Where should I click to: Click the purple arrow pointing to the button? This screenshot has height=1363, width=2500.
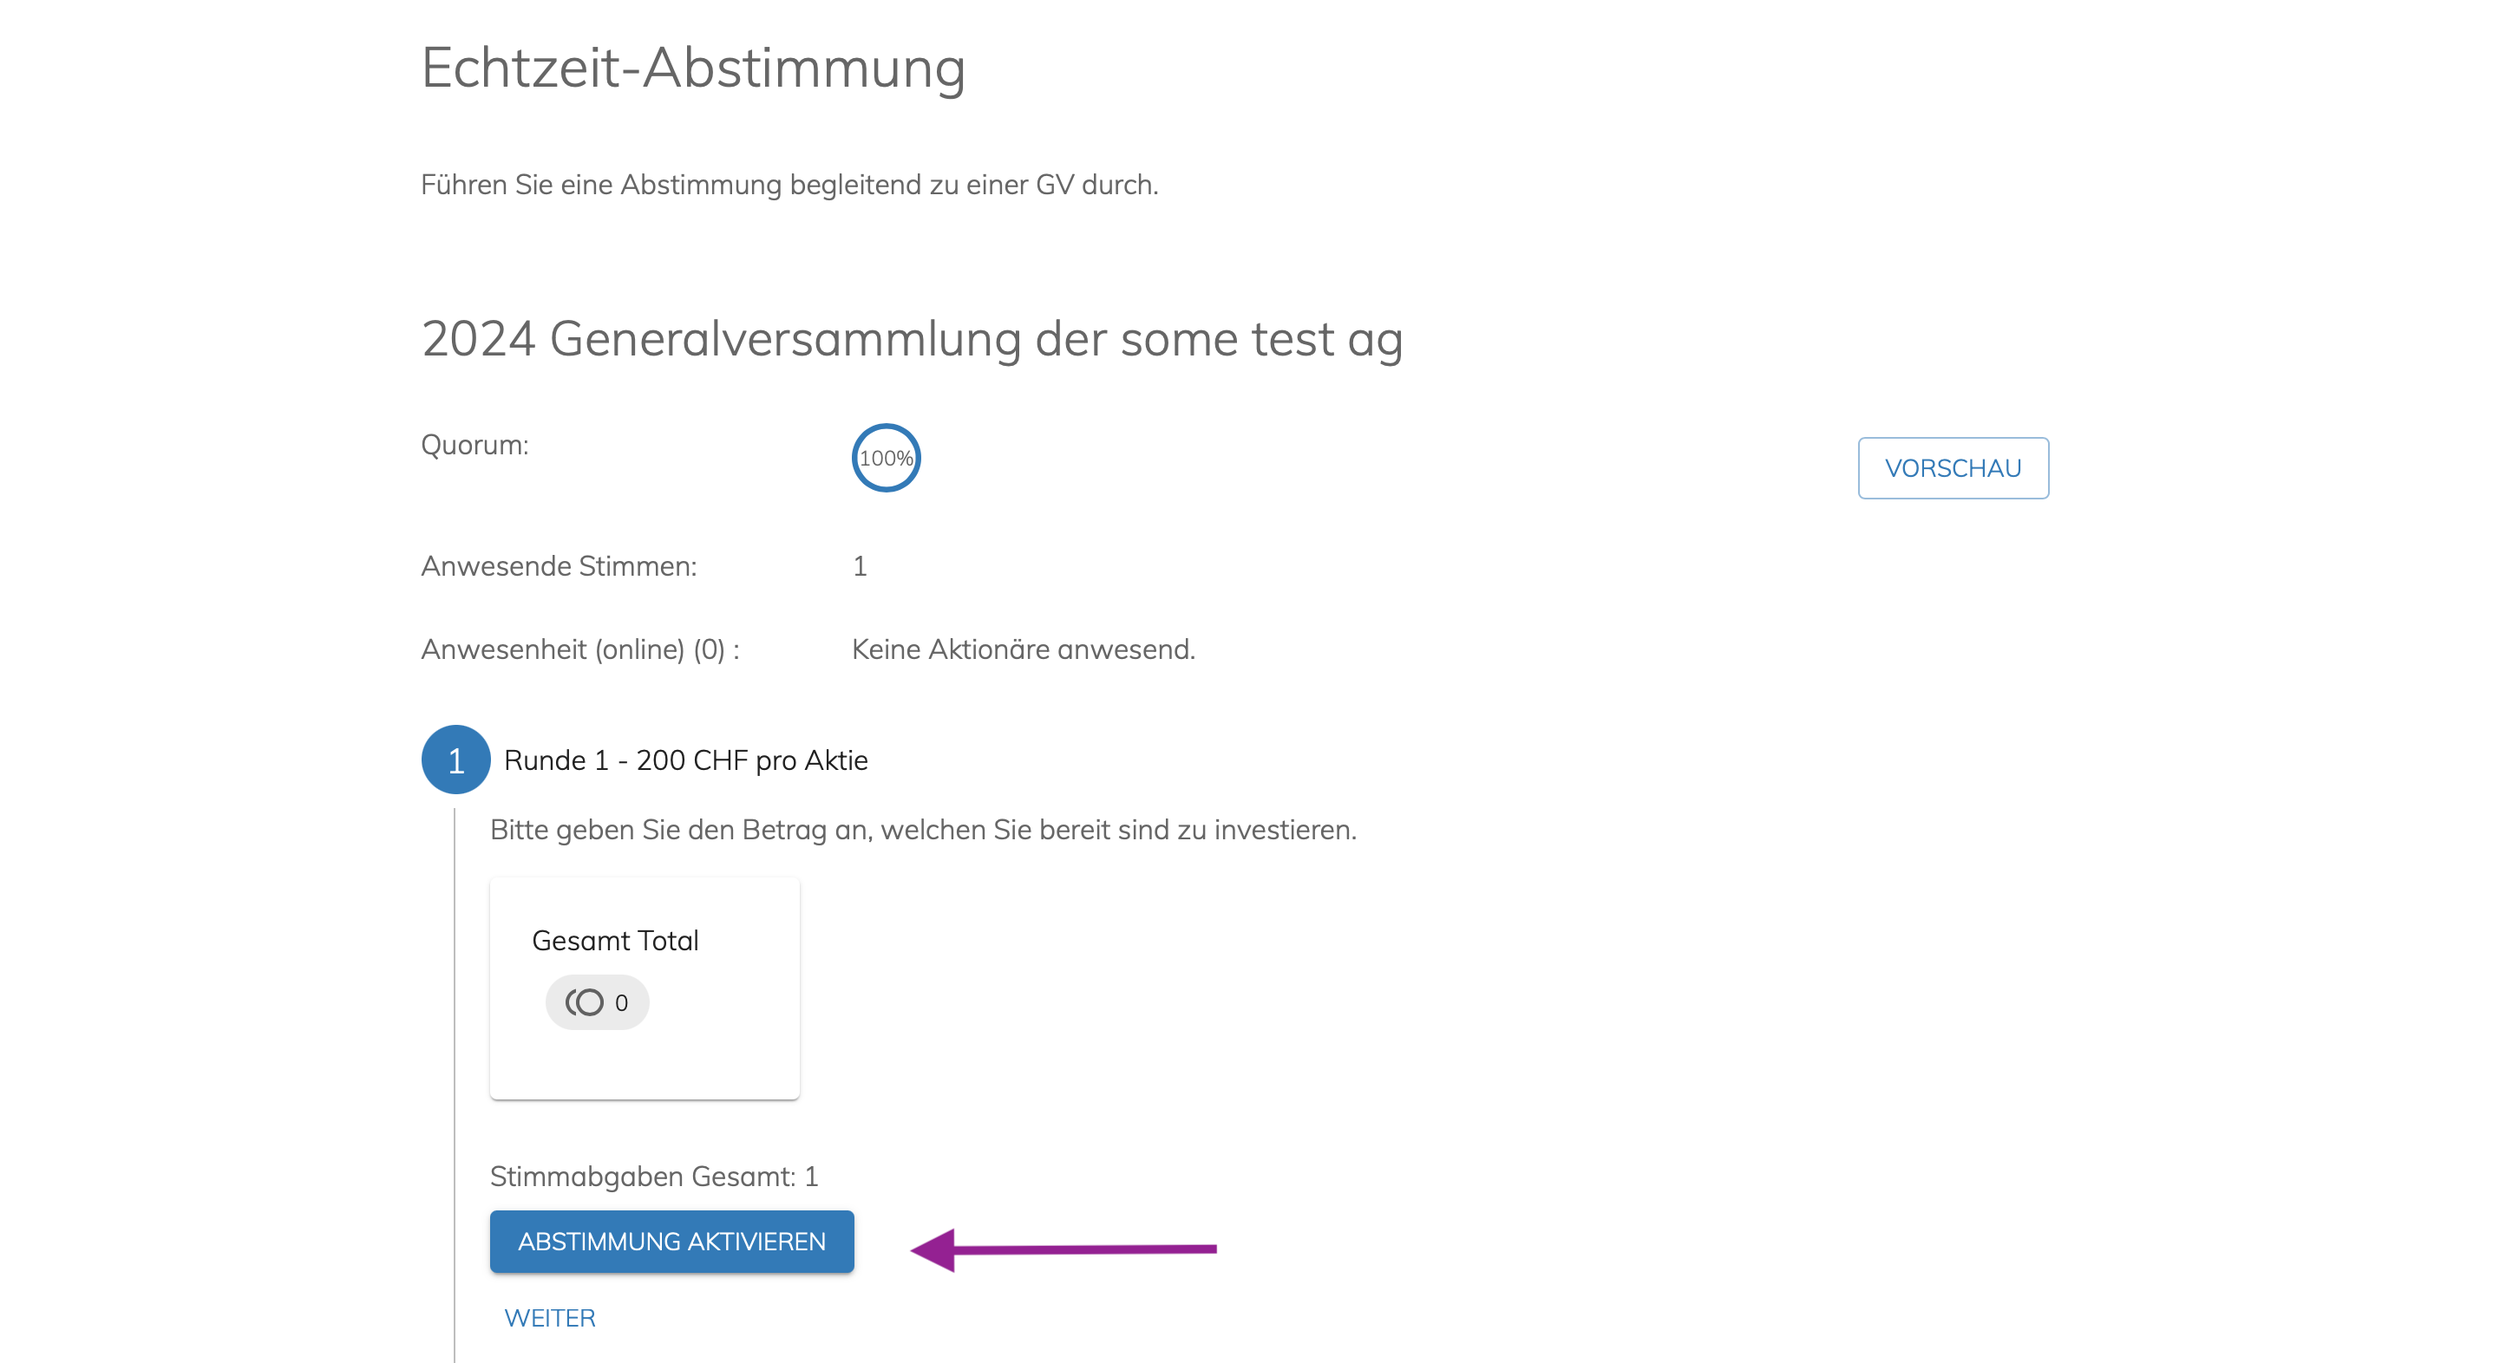[1063, 1248]
